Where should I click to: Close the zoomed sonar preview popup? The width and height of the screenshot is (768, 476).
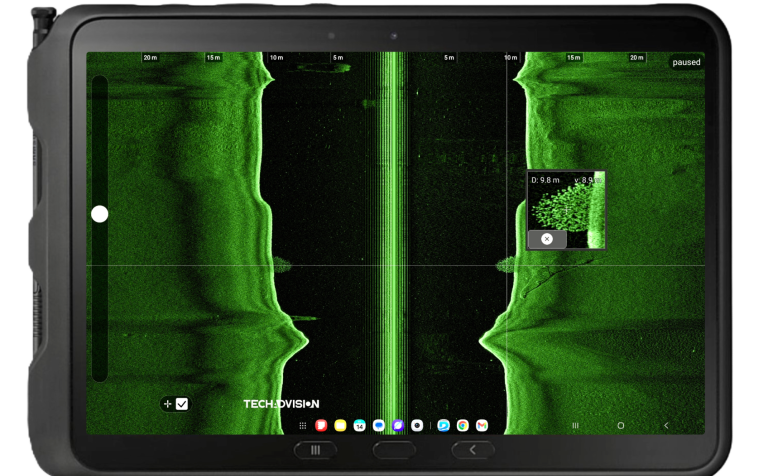pyautogui.click(x=546, y=239)
